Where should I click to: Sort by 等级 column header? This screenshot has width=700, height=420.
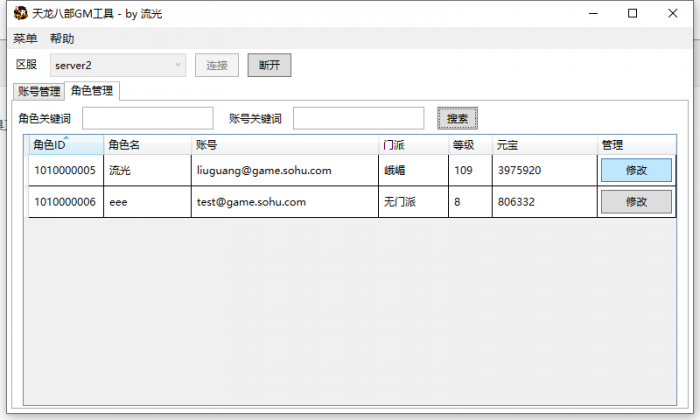tap(470, 145)
